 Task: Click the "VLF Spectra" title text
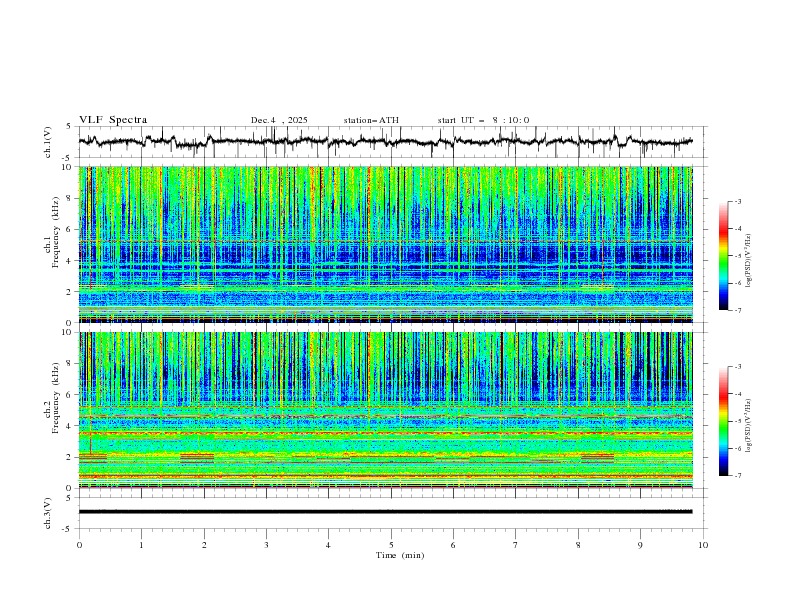tap(113, 120)
